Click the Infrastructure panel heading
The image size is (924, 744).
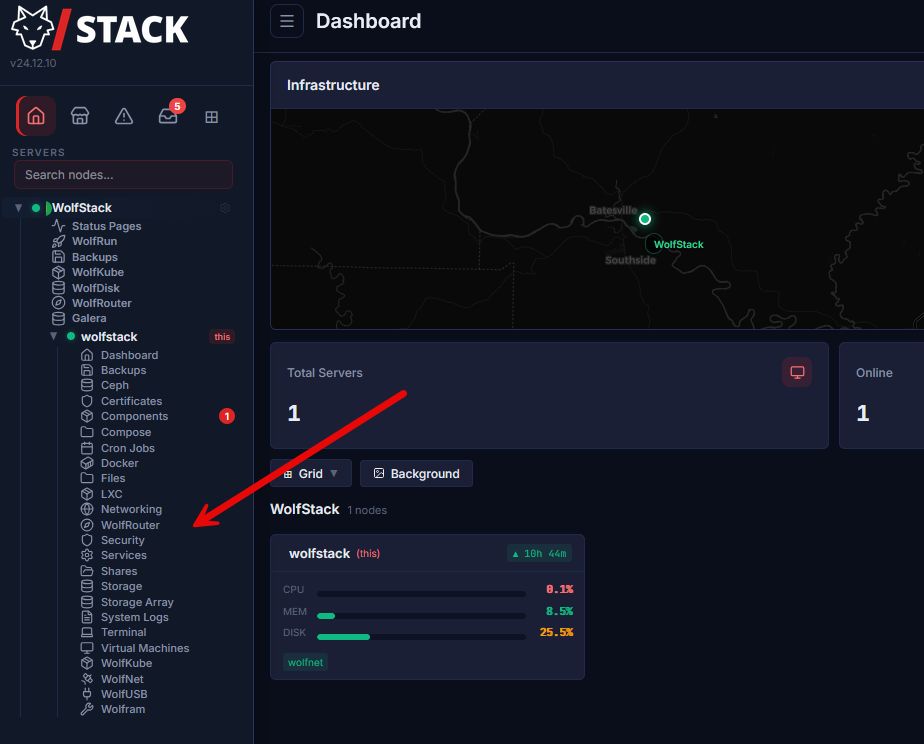point(333,85)
